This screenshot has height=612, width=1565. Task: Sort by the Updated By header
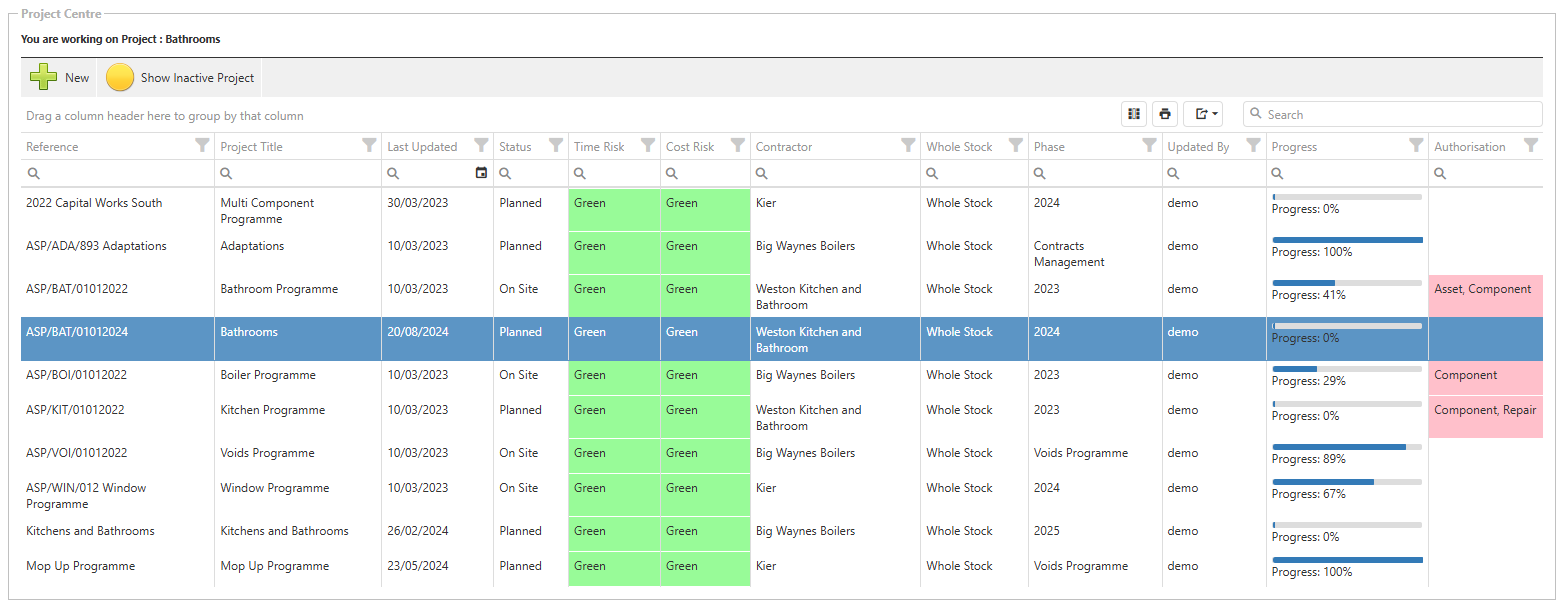point(1198,147)
